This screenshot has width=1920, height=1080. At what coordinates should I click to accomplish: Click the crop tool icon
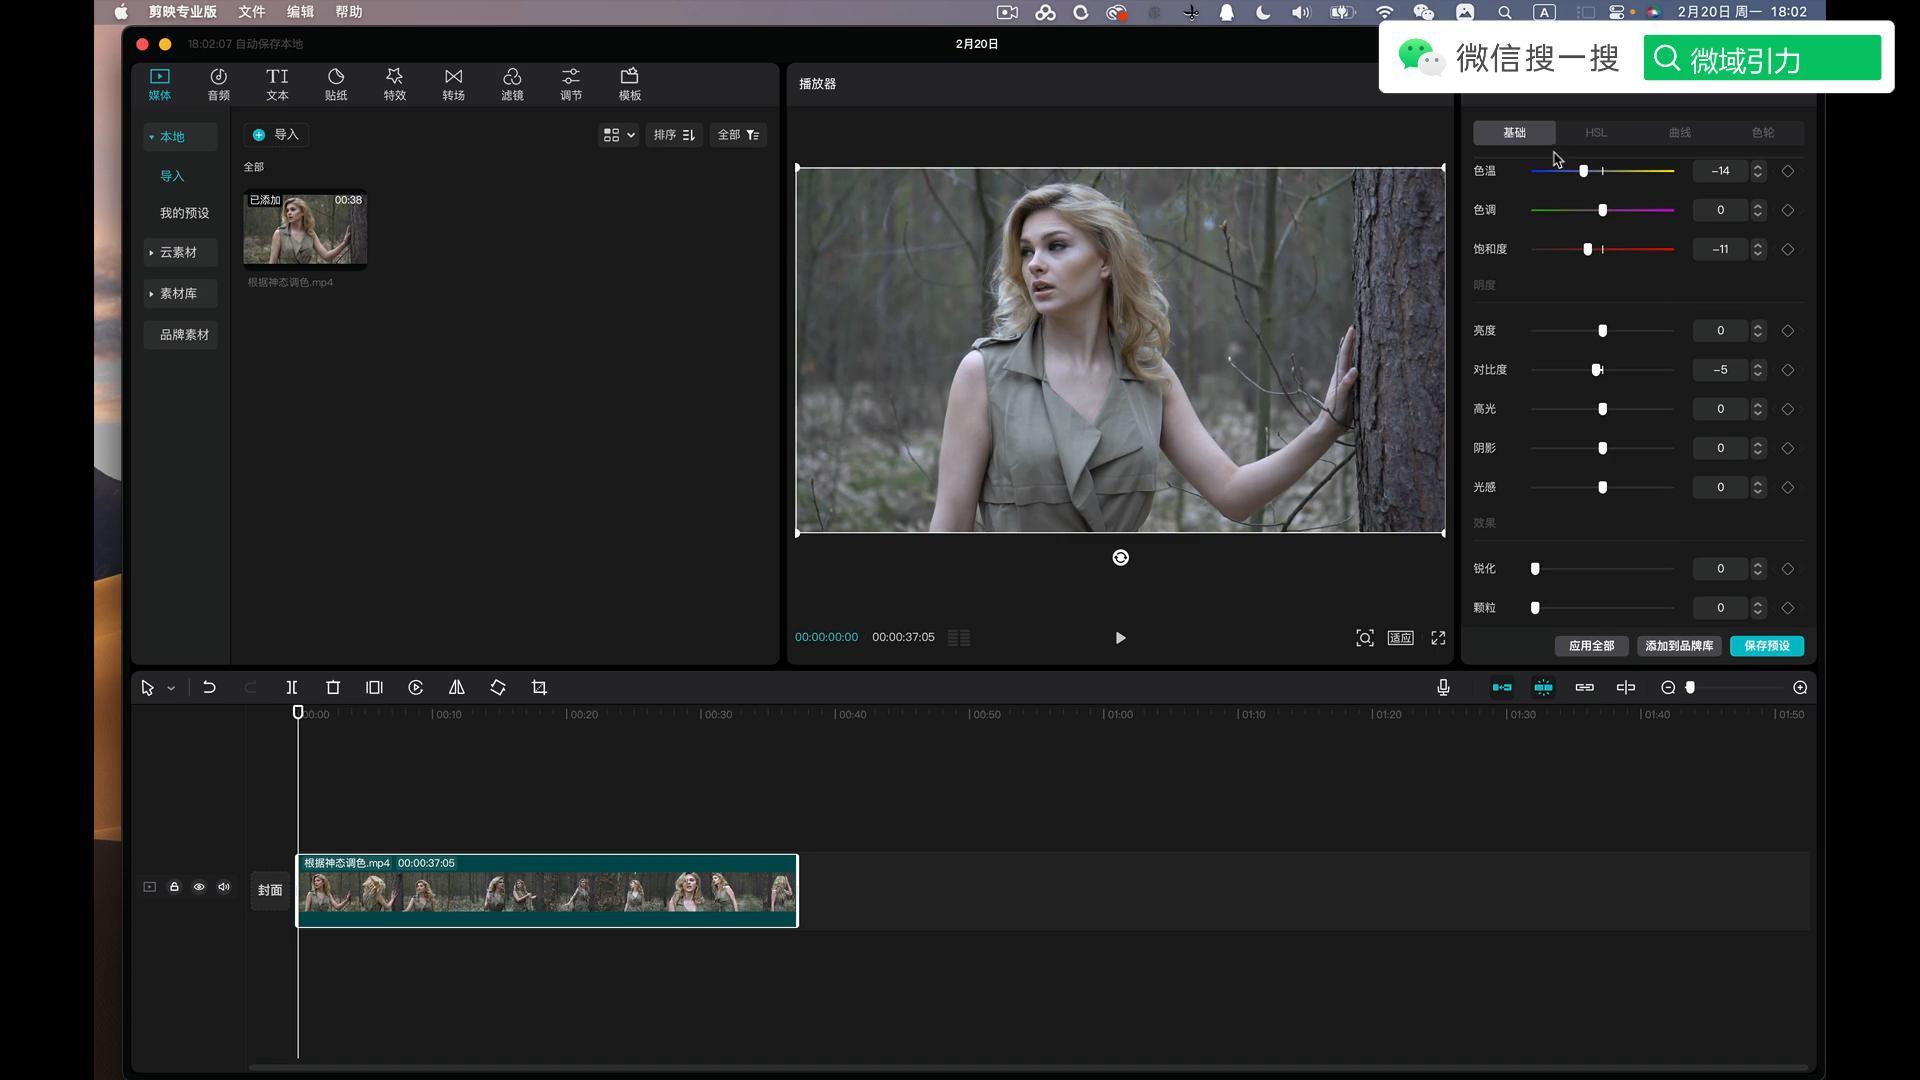[x=540, y=688]
